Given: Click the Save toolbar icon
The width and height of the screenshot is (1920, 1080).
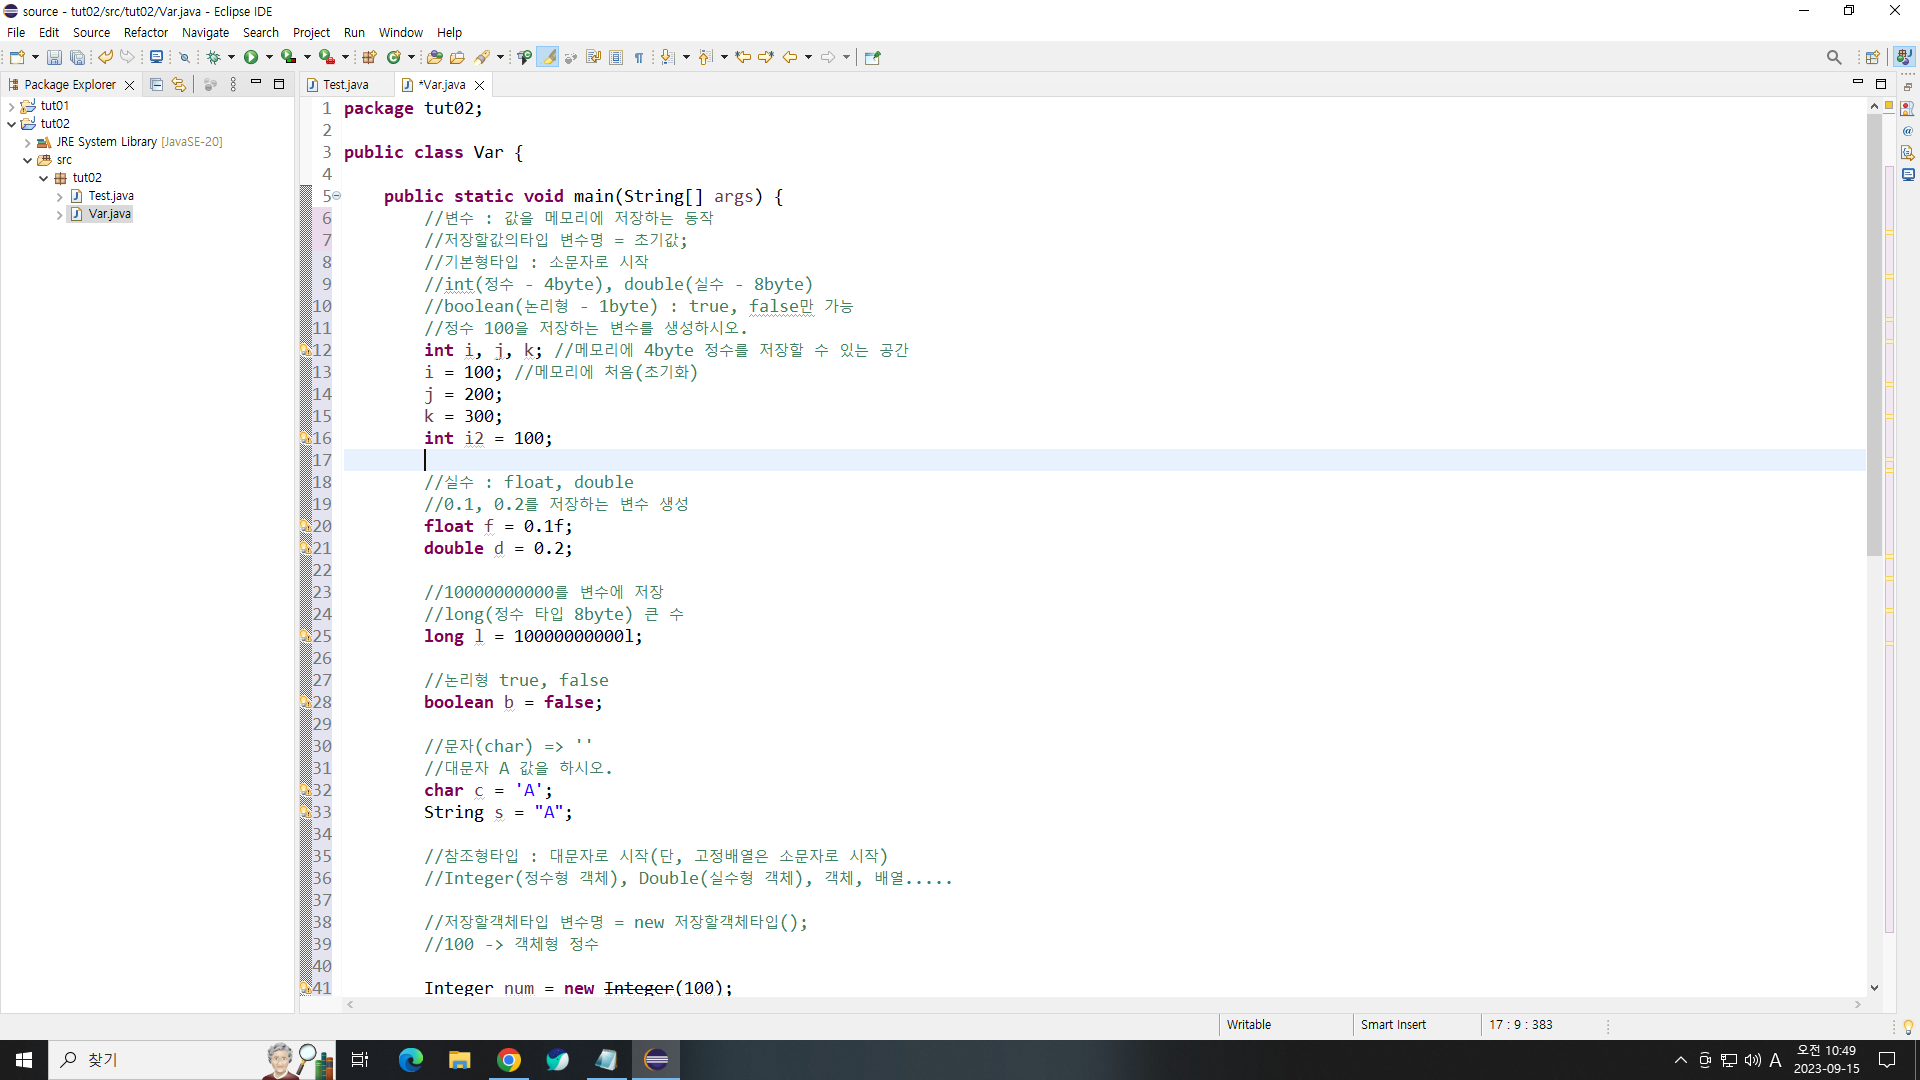Looking at the screenshot, I should (54, 57).
